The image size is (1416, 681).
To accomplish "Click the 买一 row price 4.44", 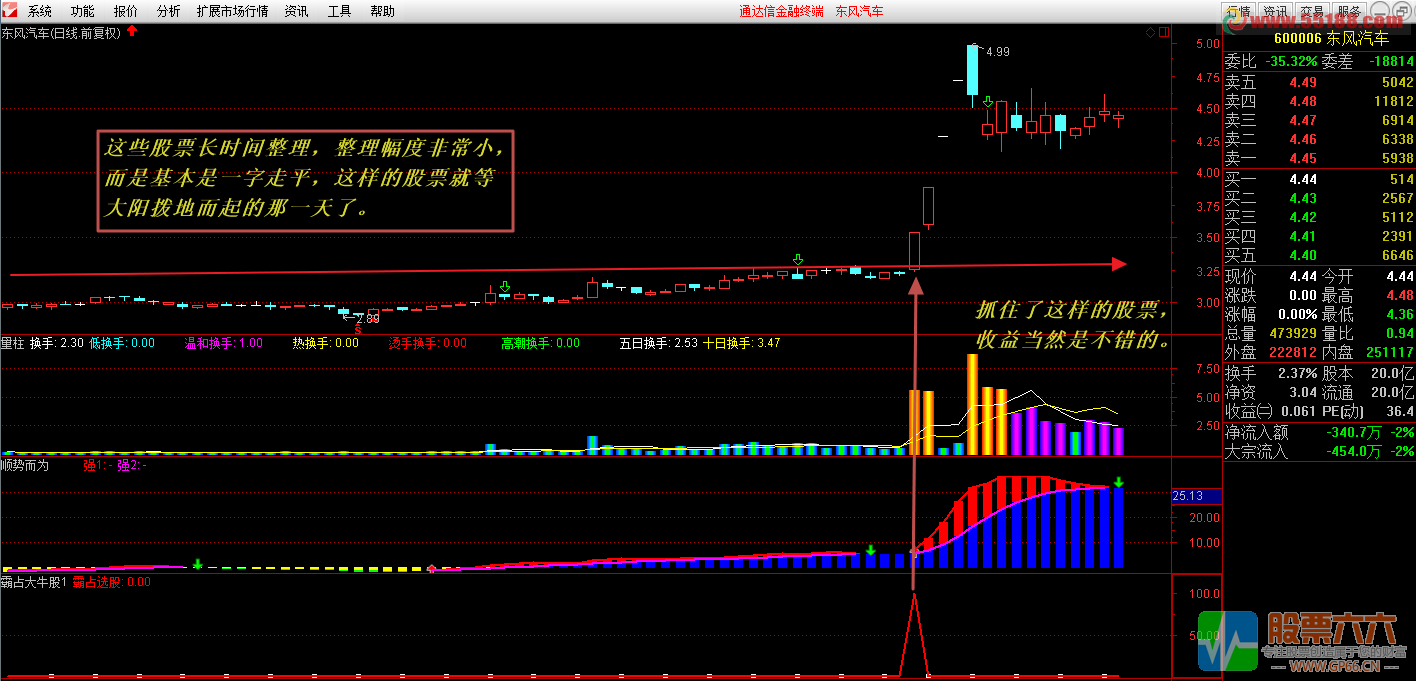I will point(1303,179).
